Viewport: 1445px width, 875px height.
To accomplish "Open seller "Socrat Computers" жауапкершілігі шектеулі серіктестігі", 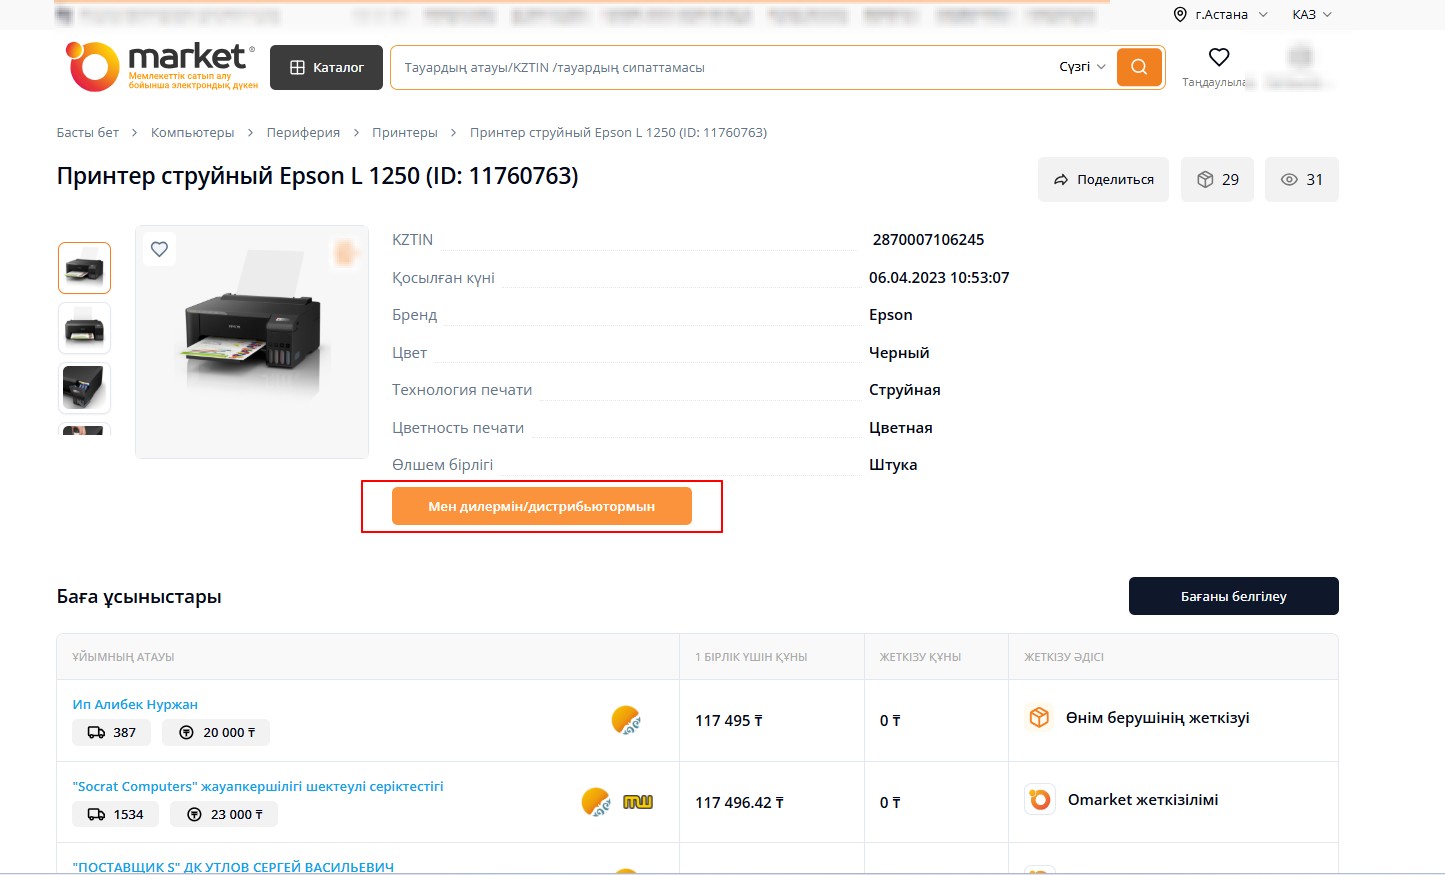I will click(x=258, y=787).
